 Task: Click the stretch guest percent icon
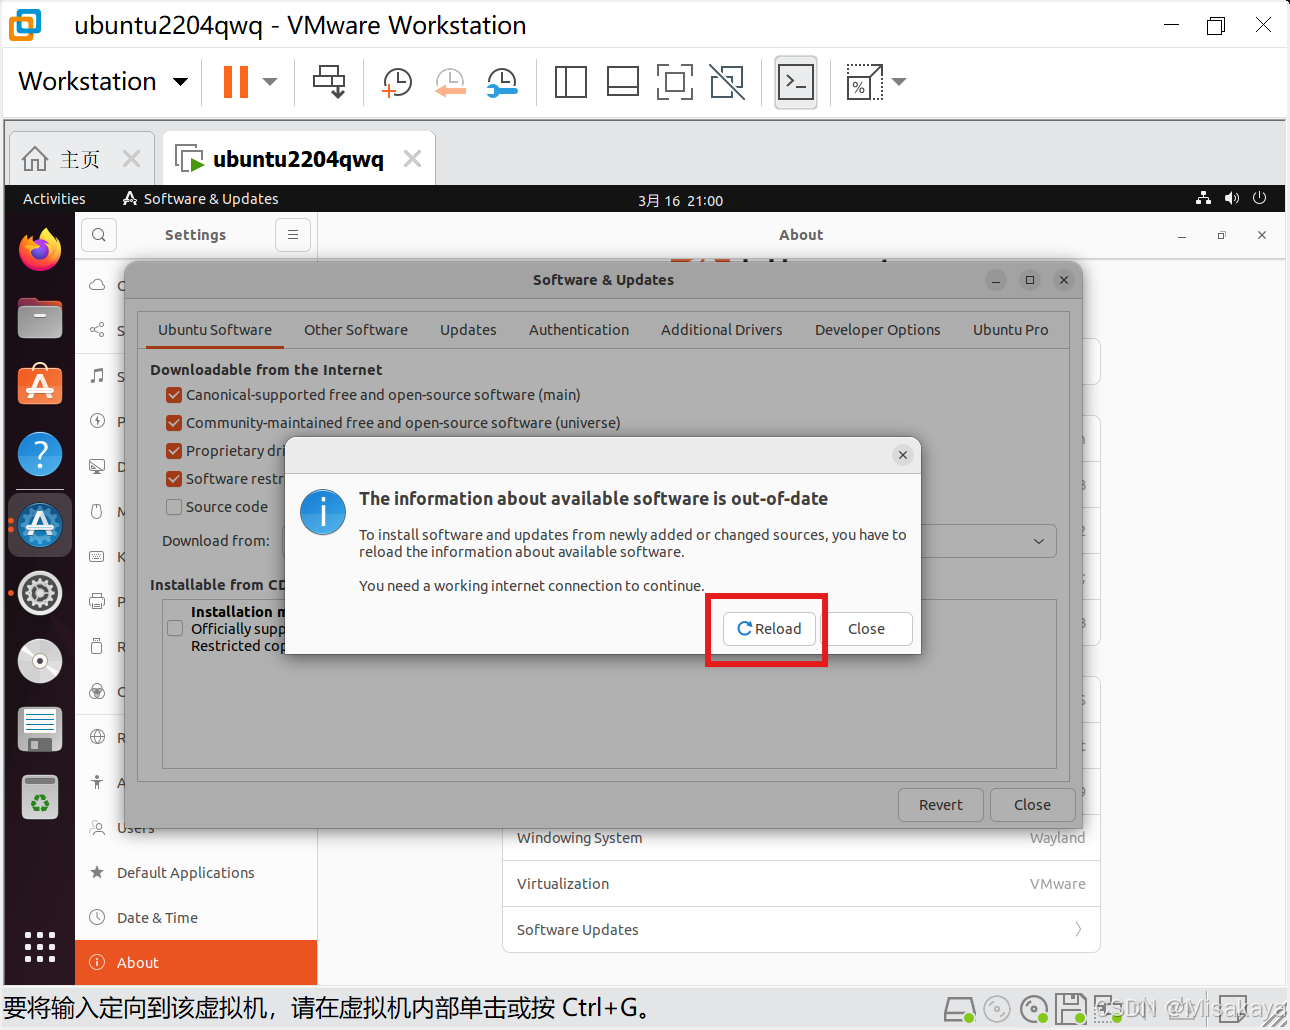(864, 82)
